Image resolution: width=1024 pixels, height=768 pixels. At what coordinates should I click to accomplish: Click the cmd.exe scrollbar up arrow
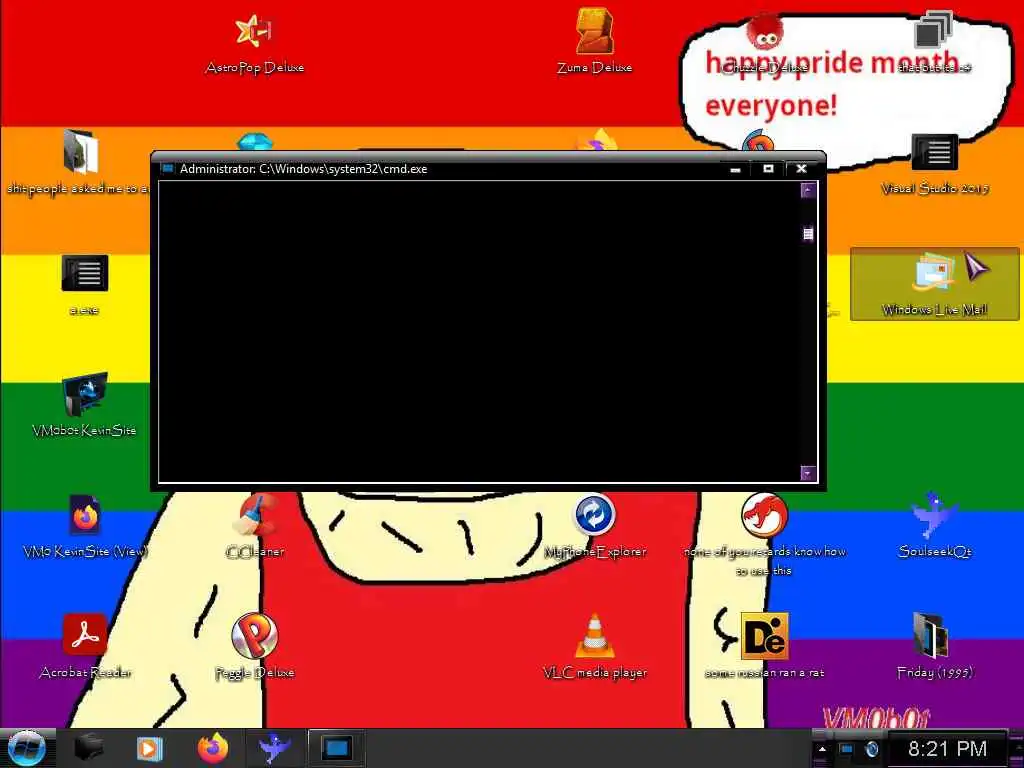click(808, 190)
